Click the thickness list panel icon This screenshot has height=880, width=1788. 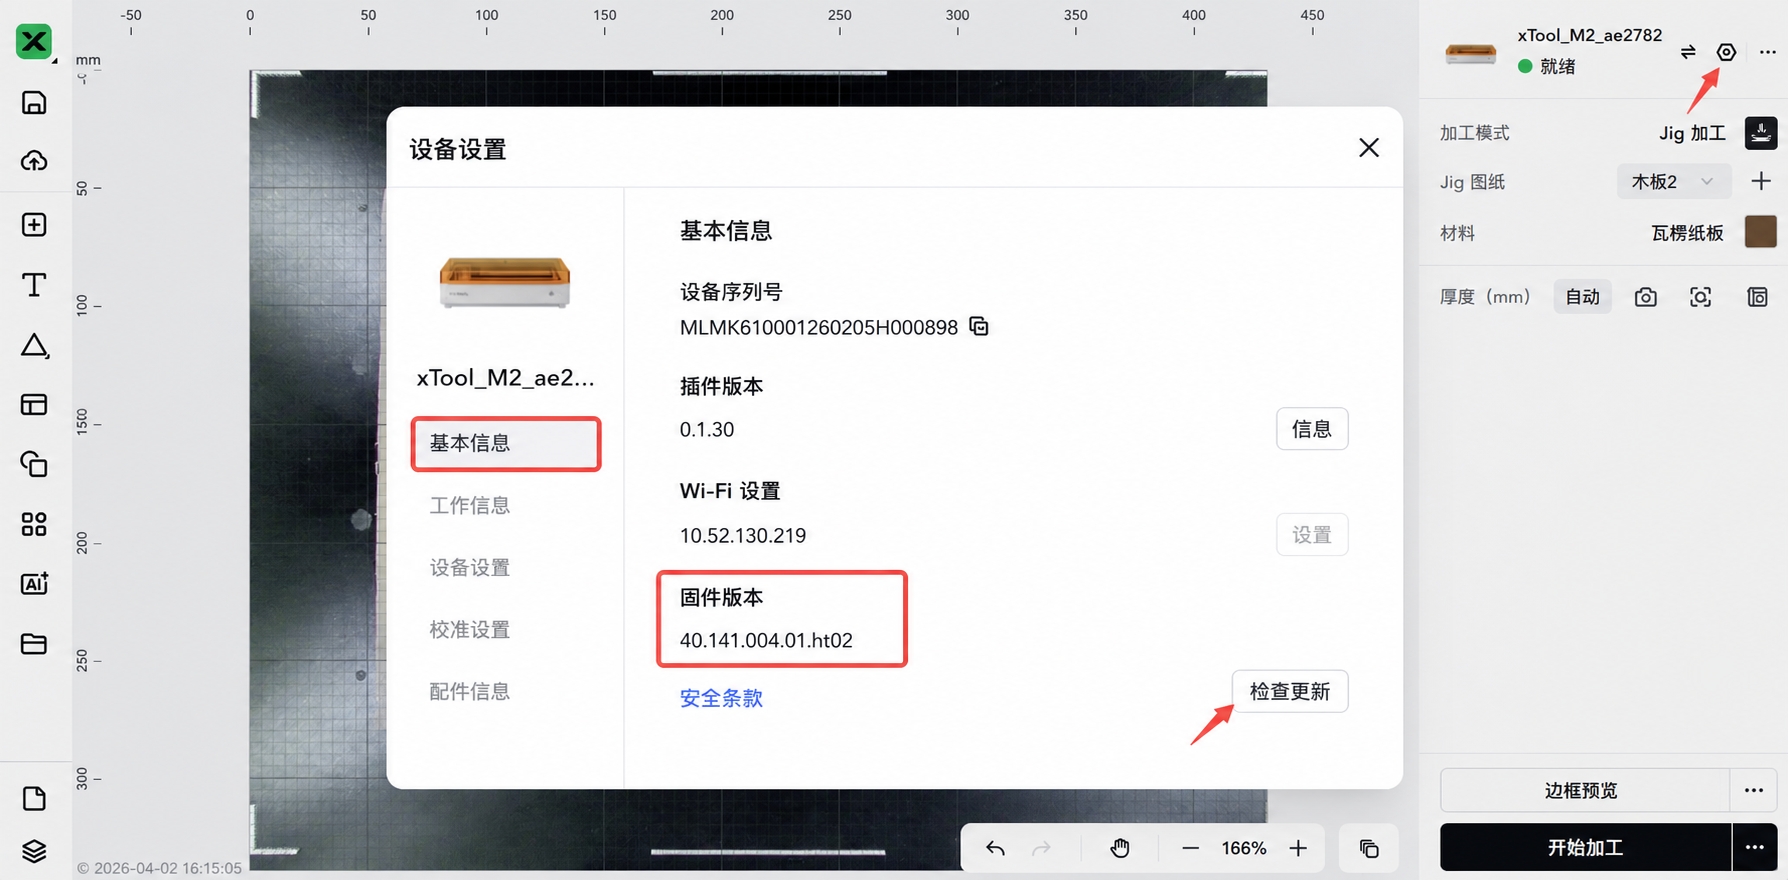(x=1757, y=297)
